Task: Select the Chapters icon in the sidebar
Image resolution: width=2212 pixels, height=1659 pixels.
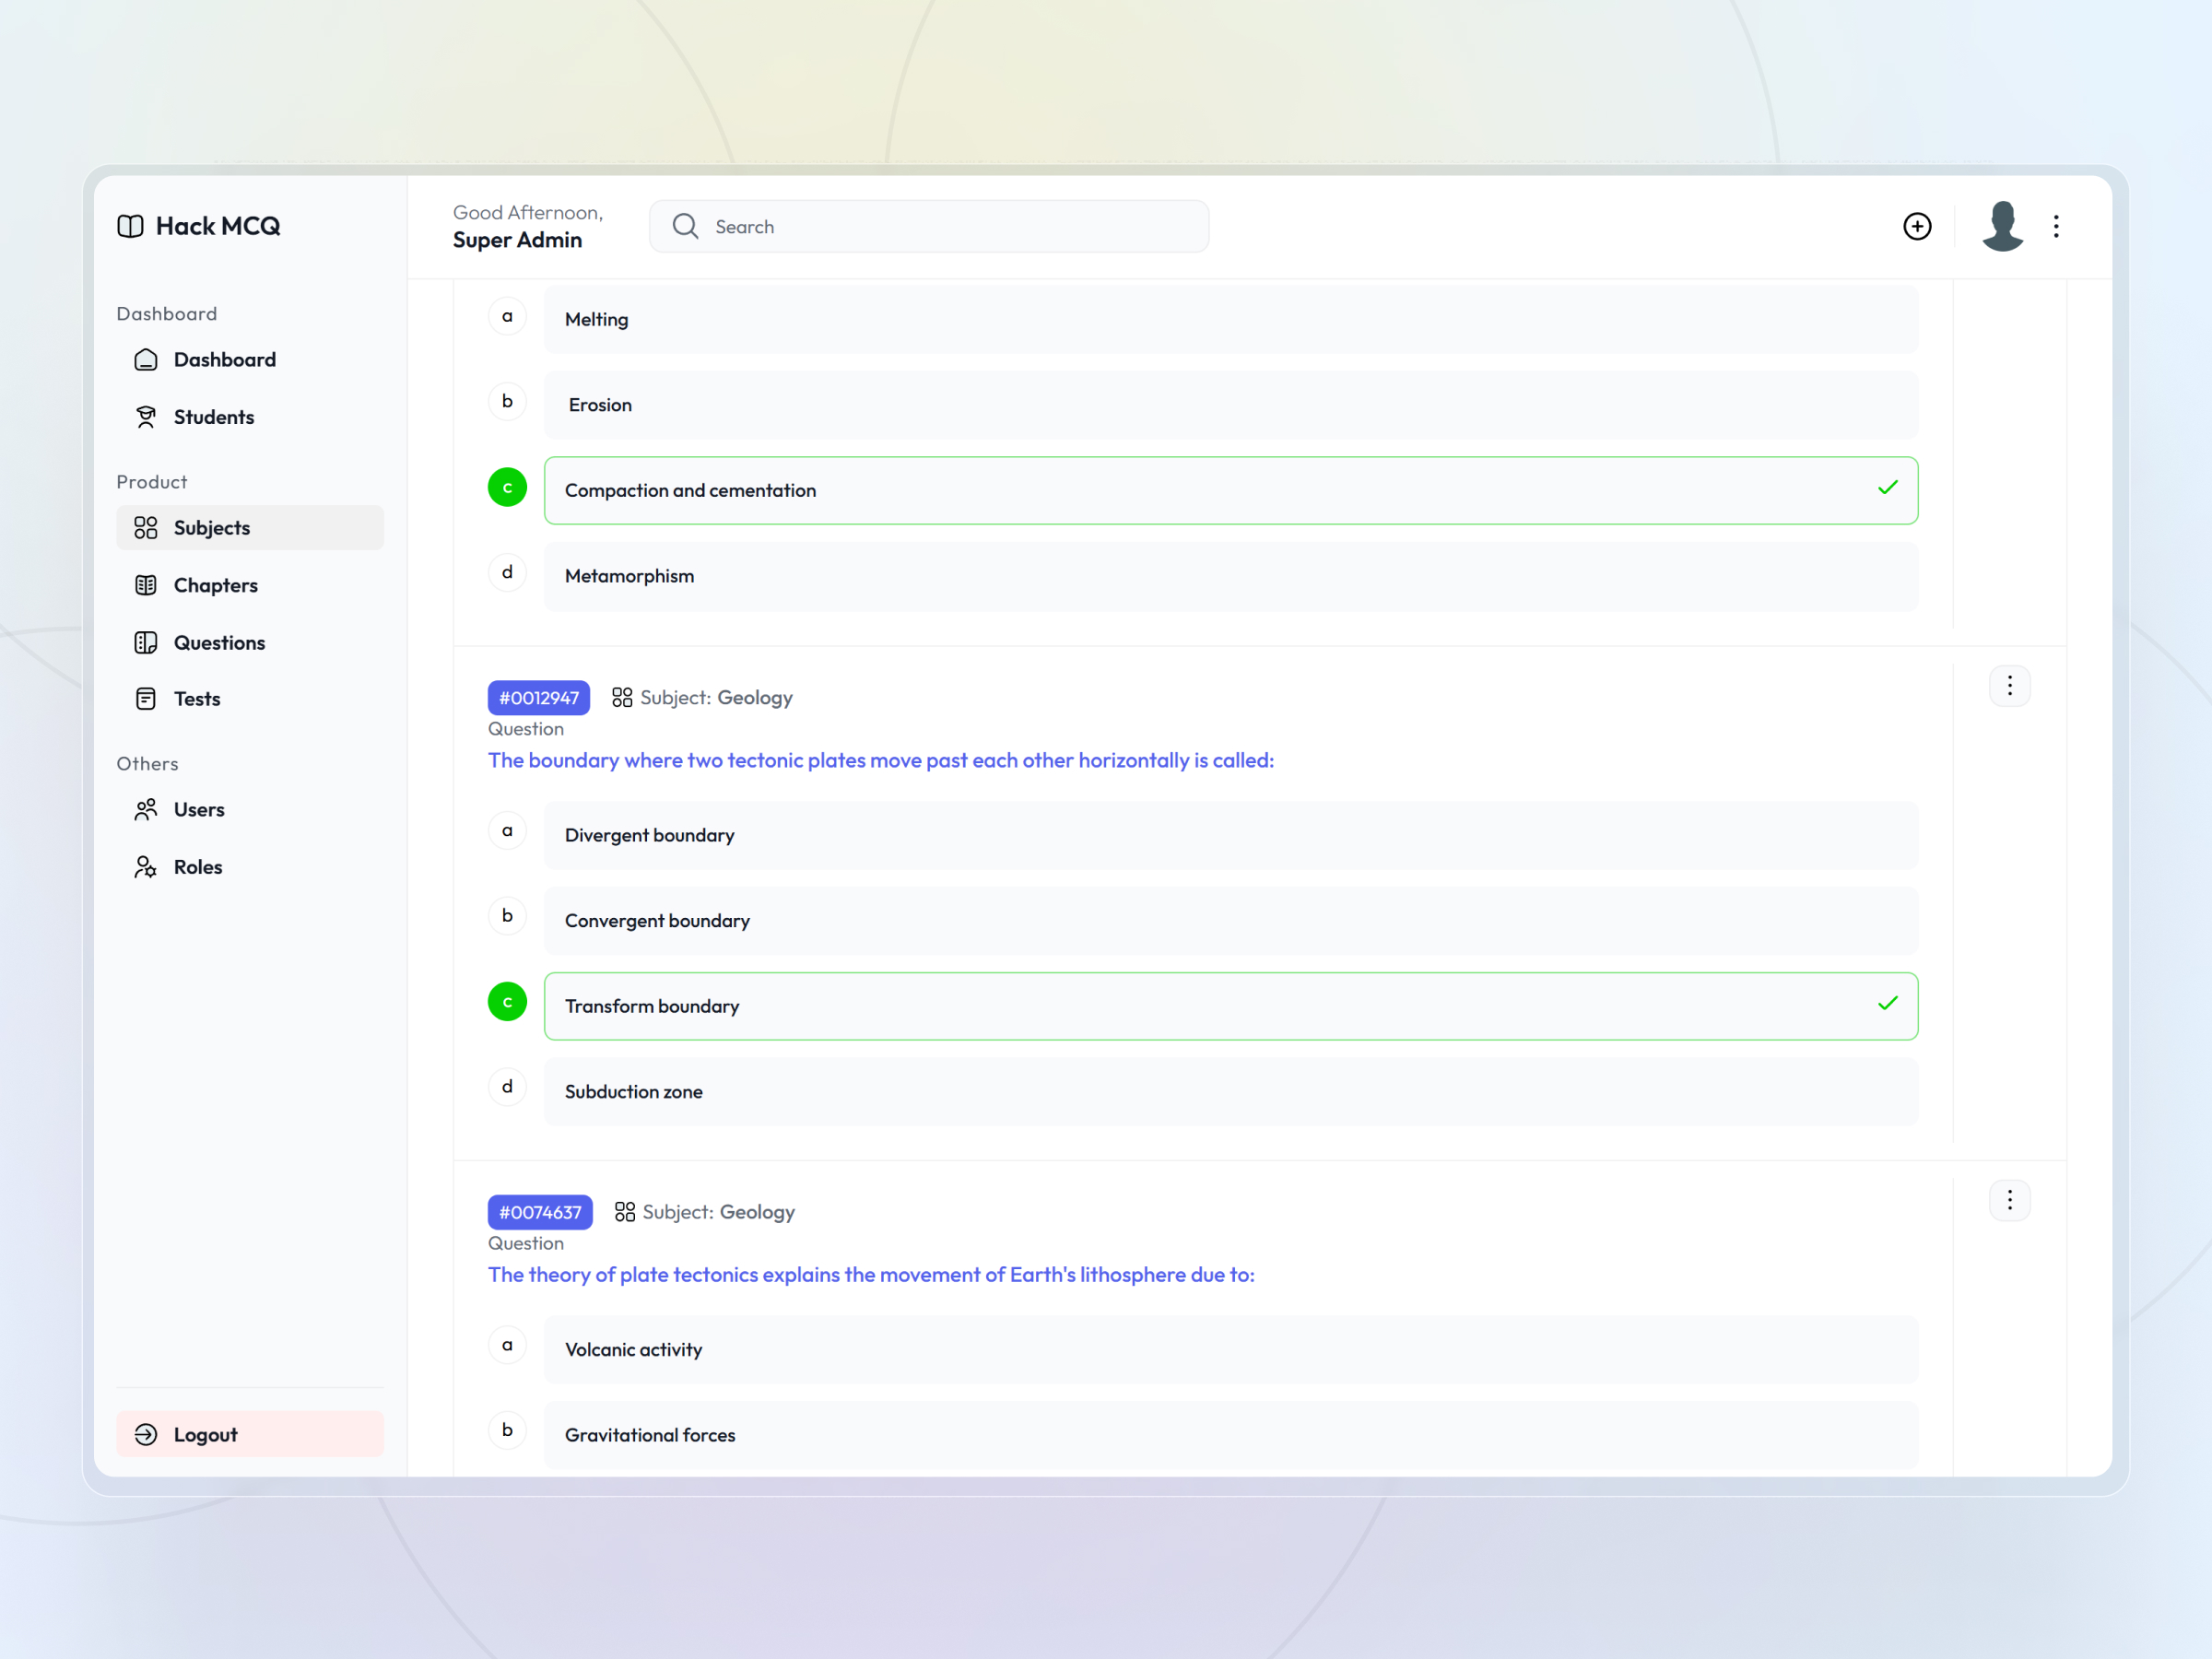Action: (146, 584)
